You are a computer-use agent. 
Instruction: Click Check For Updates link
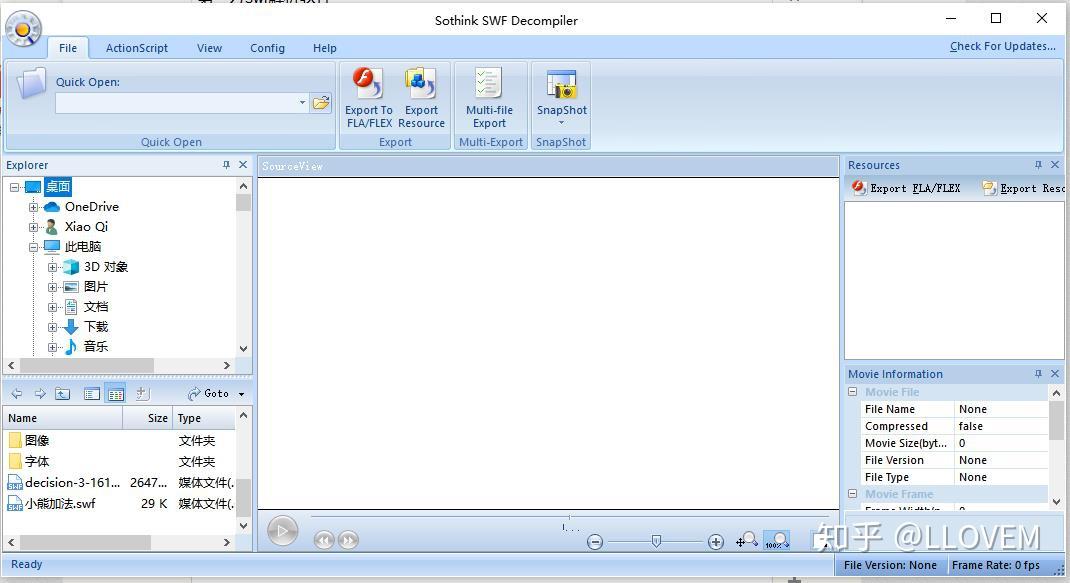coord(1002,46)
